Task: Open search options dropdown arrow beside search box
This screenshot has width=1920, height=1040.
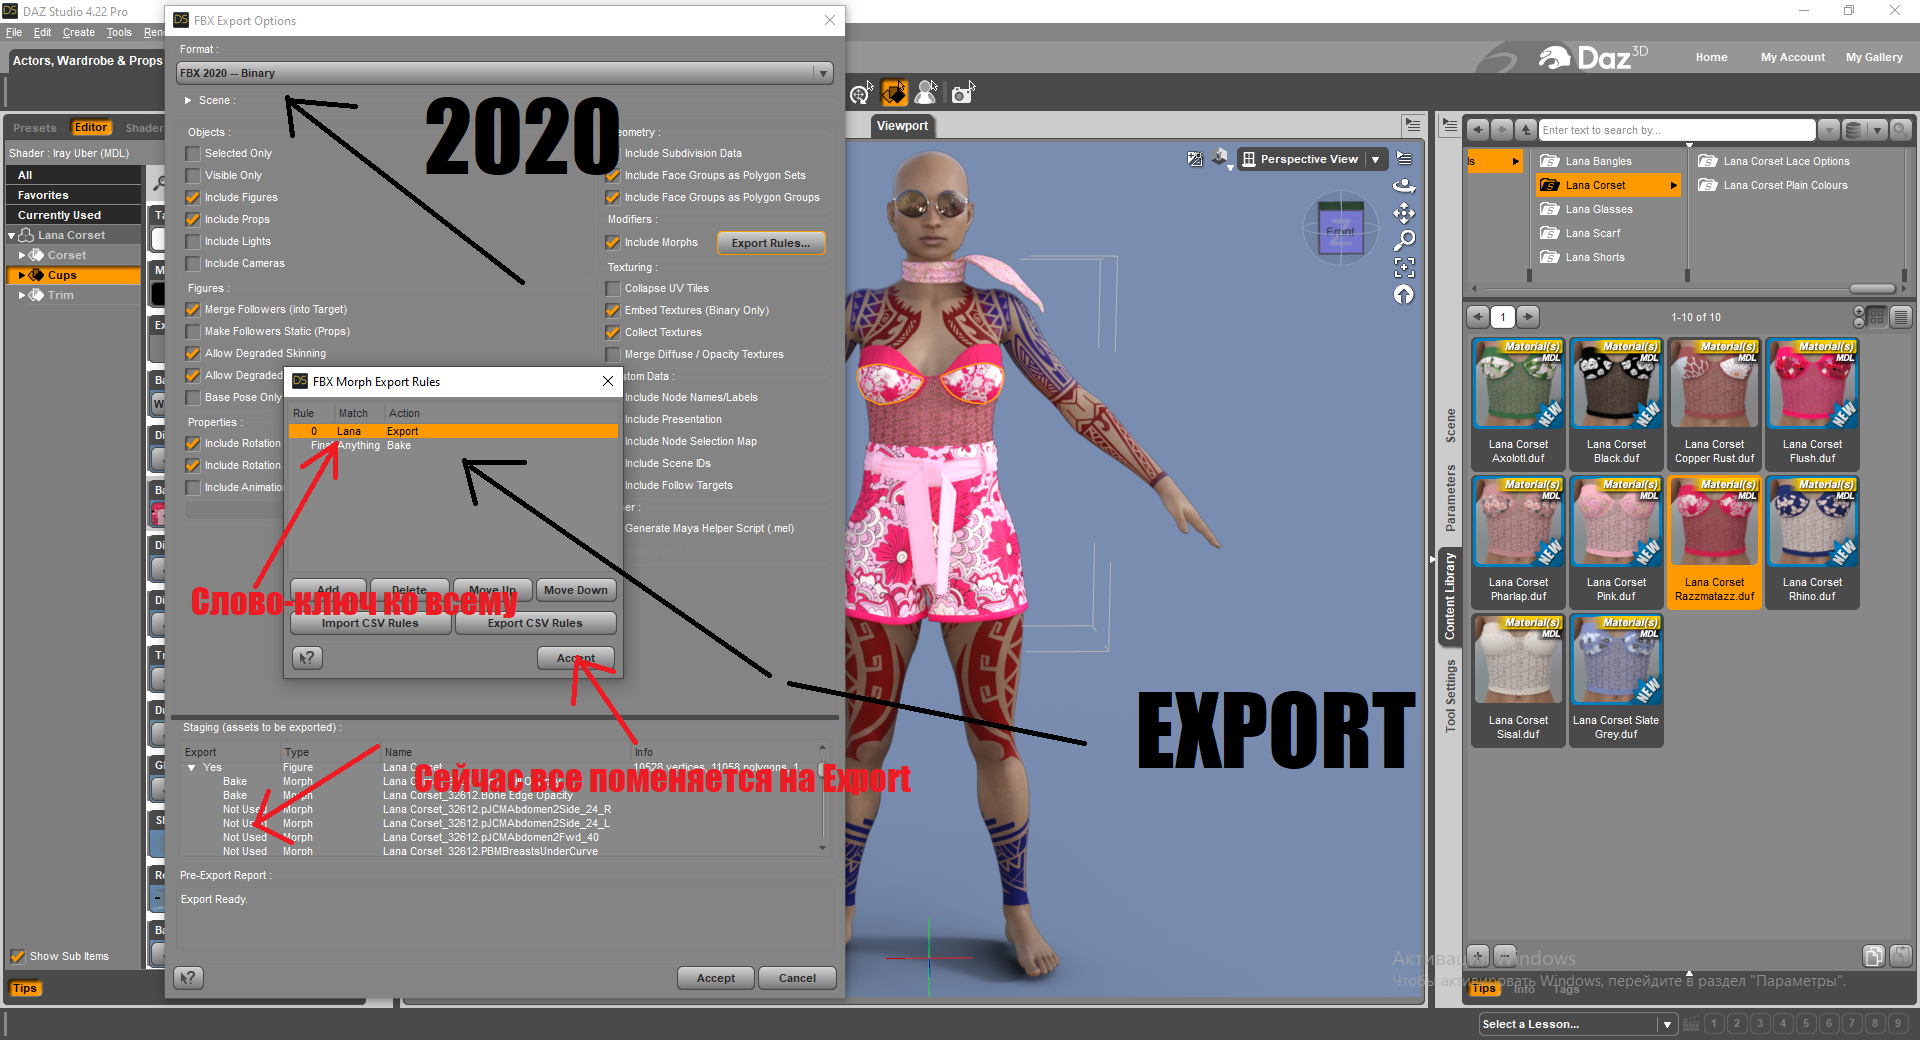Action: (1828, 130)
